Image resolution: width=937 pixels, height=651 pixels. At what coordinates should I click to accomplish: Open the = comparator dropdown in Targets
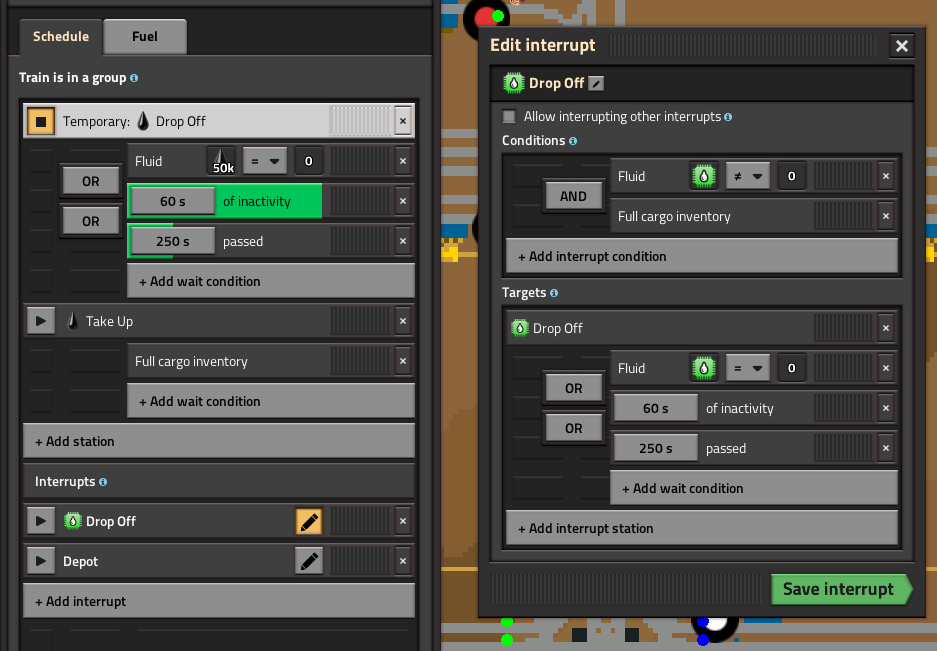point(748,368)
